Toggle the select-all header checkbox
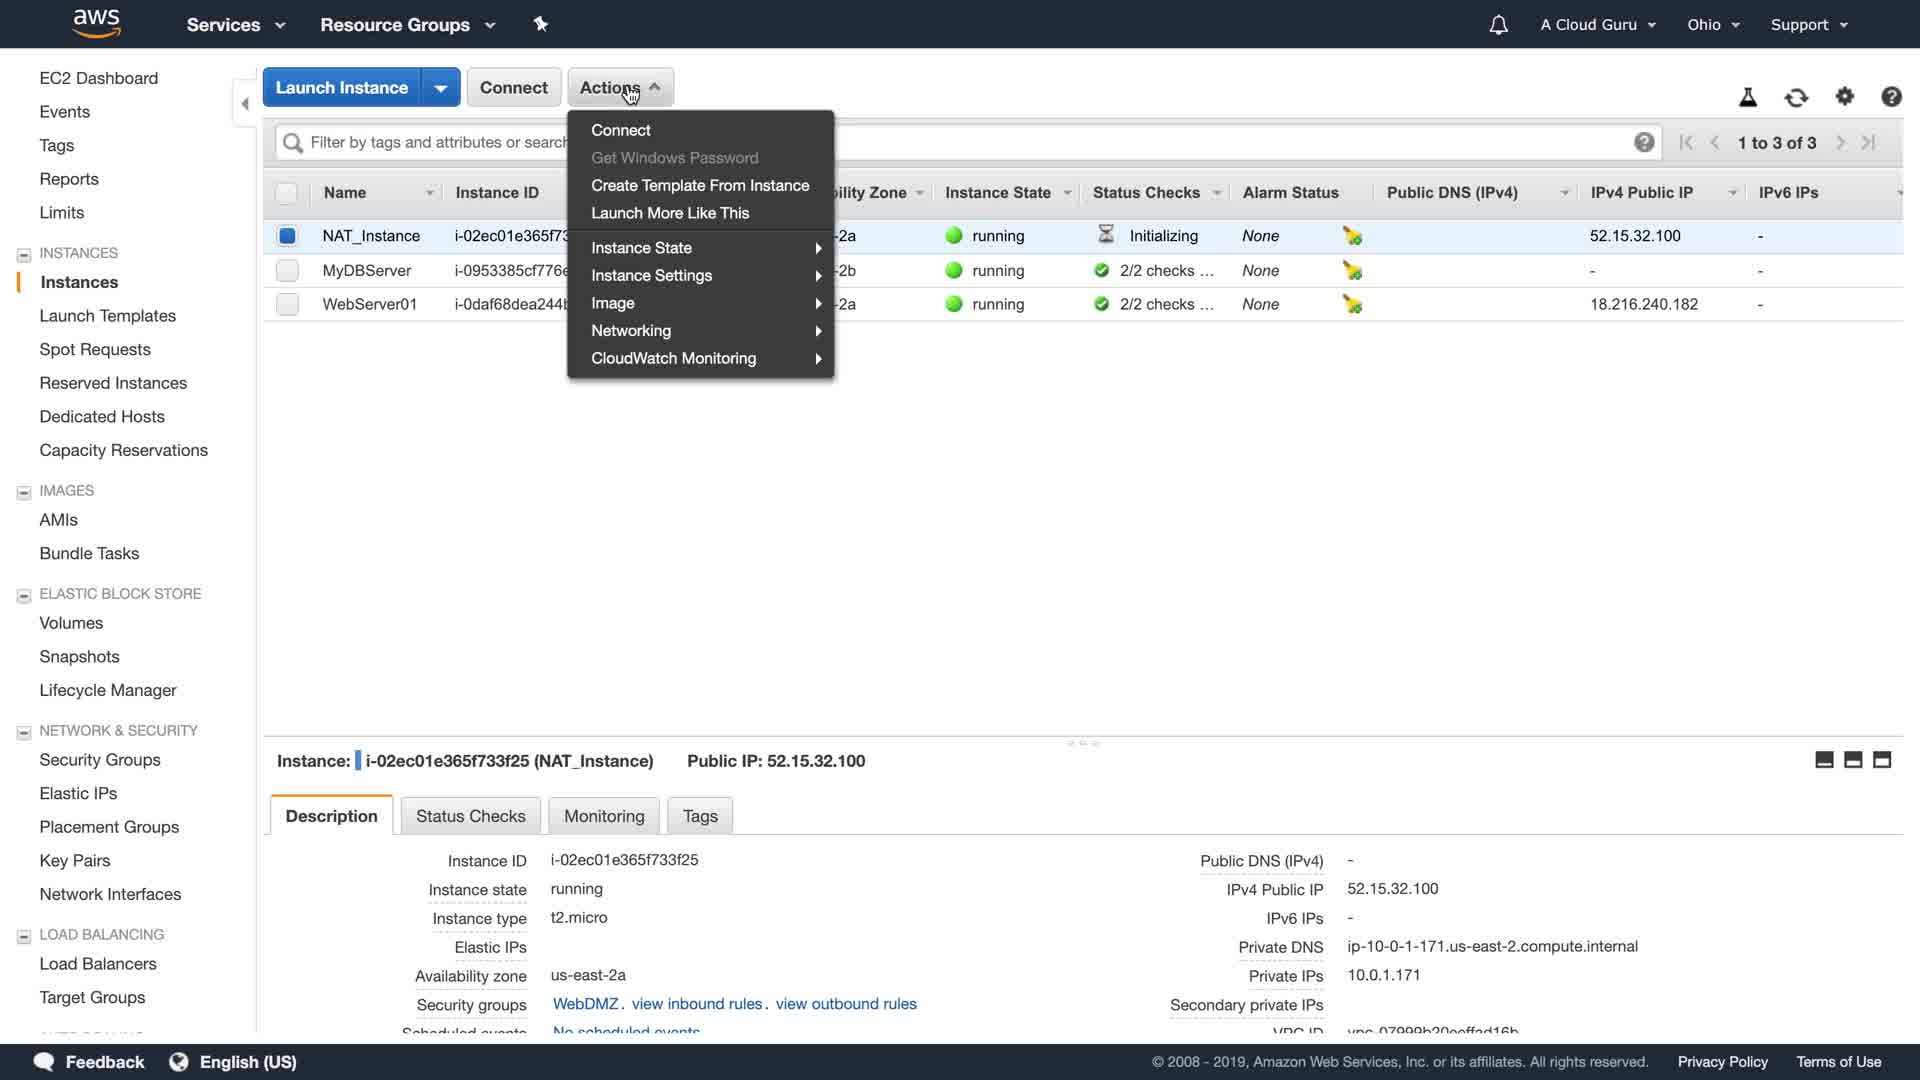 click(287, 193)
